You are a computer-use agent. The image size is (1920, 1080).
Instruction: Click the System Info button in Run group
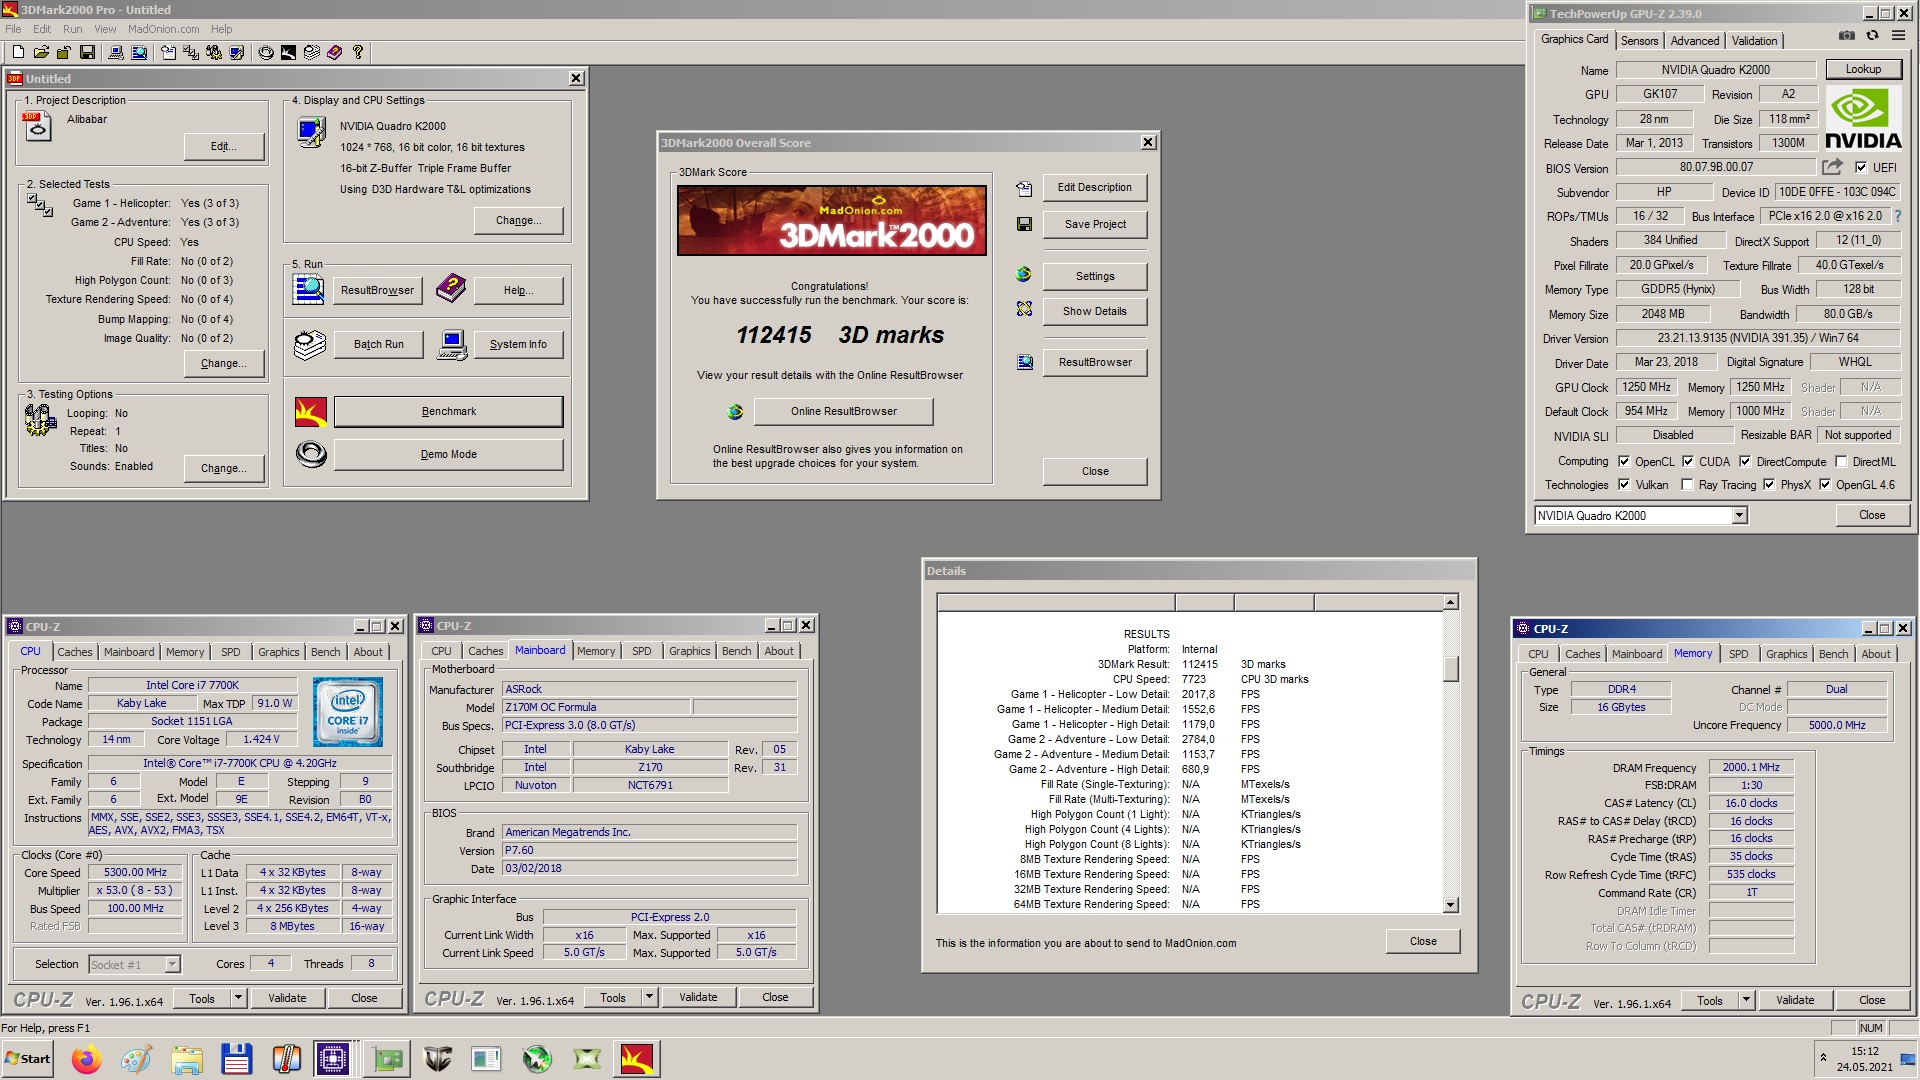point(518,344)
